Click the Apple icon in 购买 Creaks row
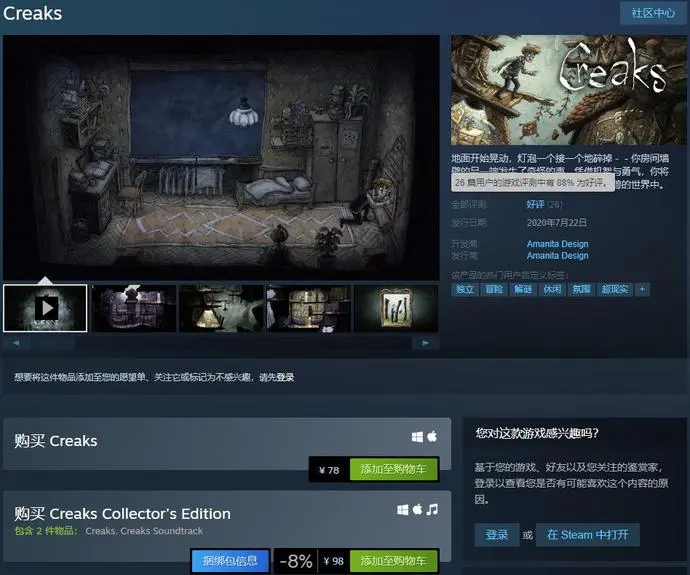The height and width of the screenshot is (575, 690). point(432,436)
